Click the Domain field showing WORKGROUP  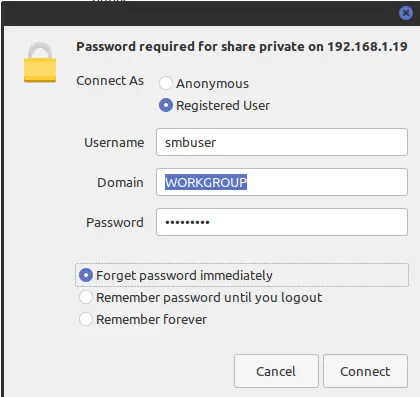tap(282, 182)
